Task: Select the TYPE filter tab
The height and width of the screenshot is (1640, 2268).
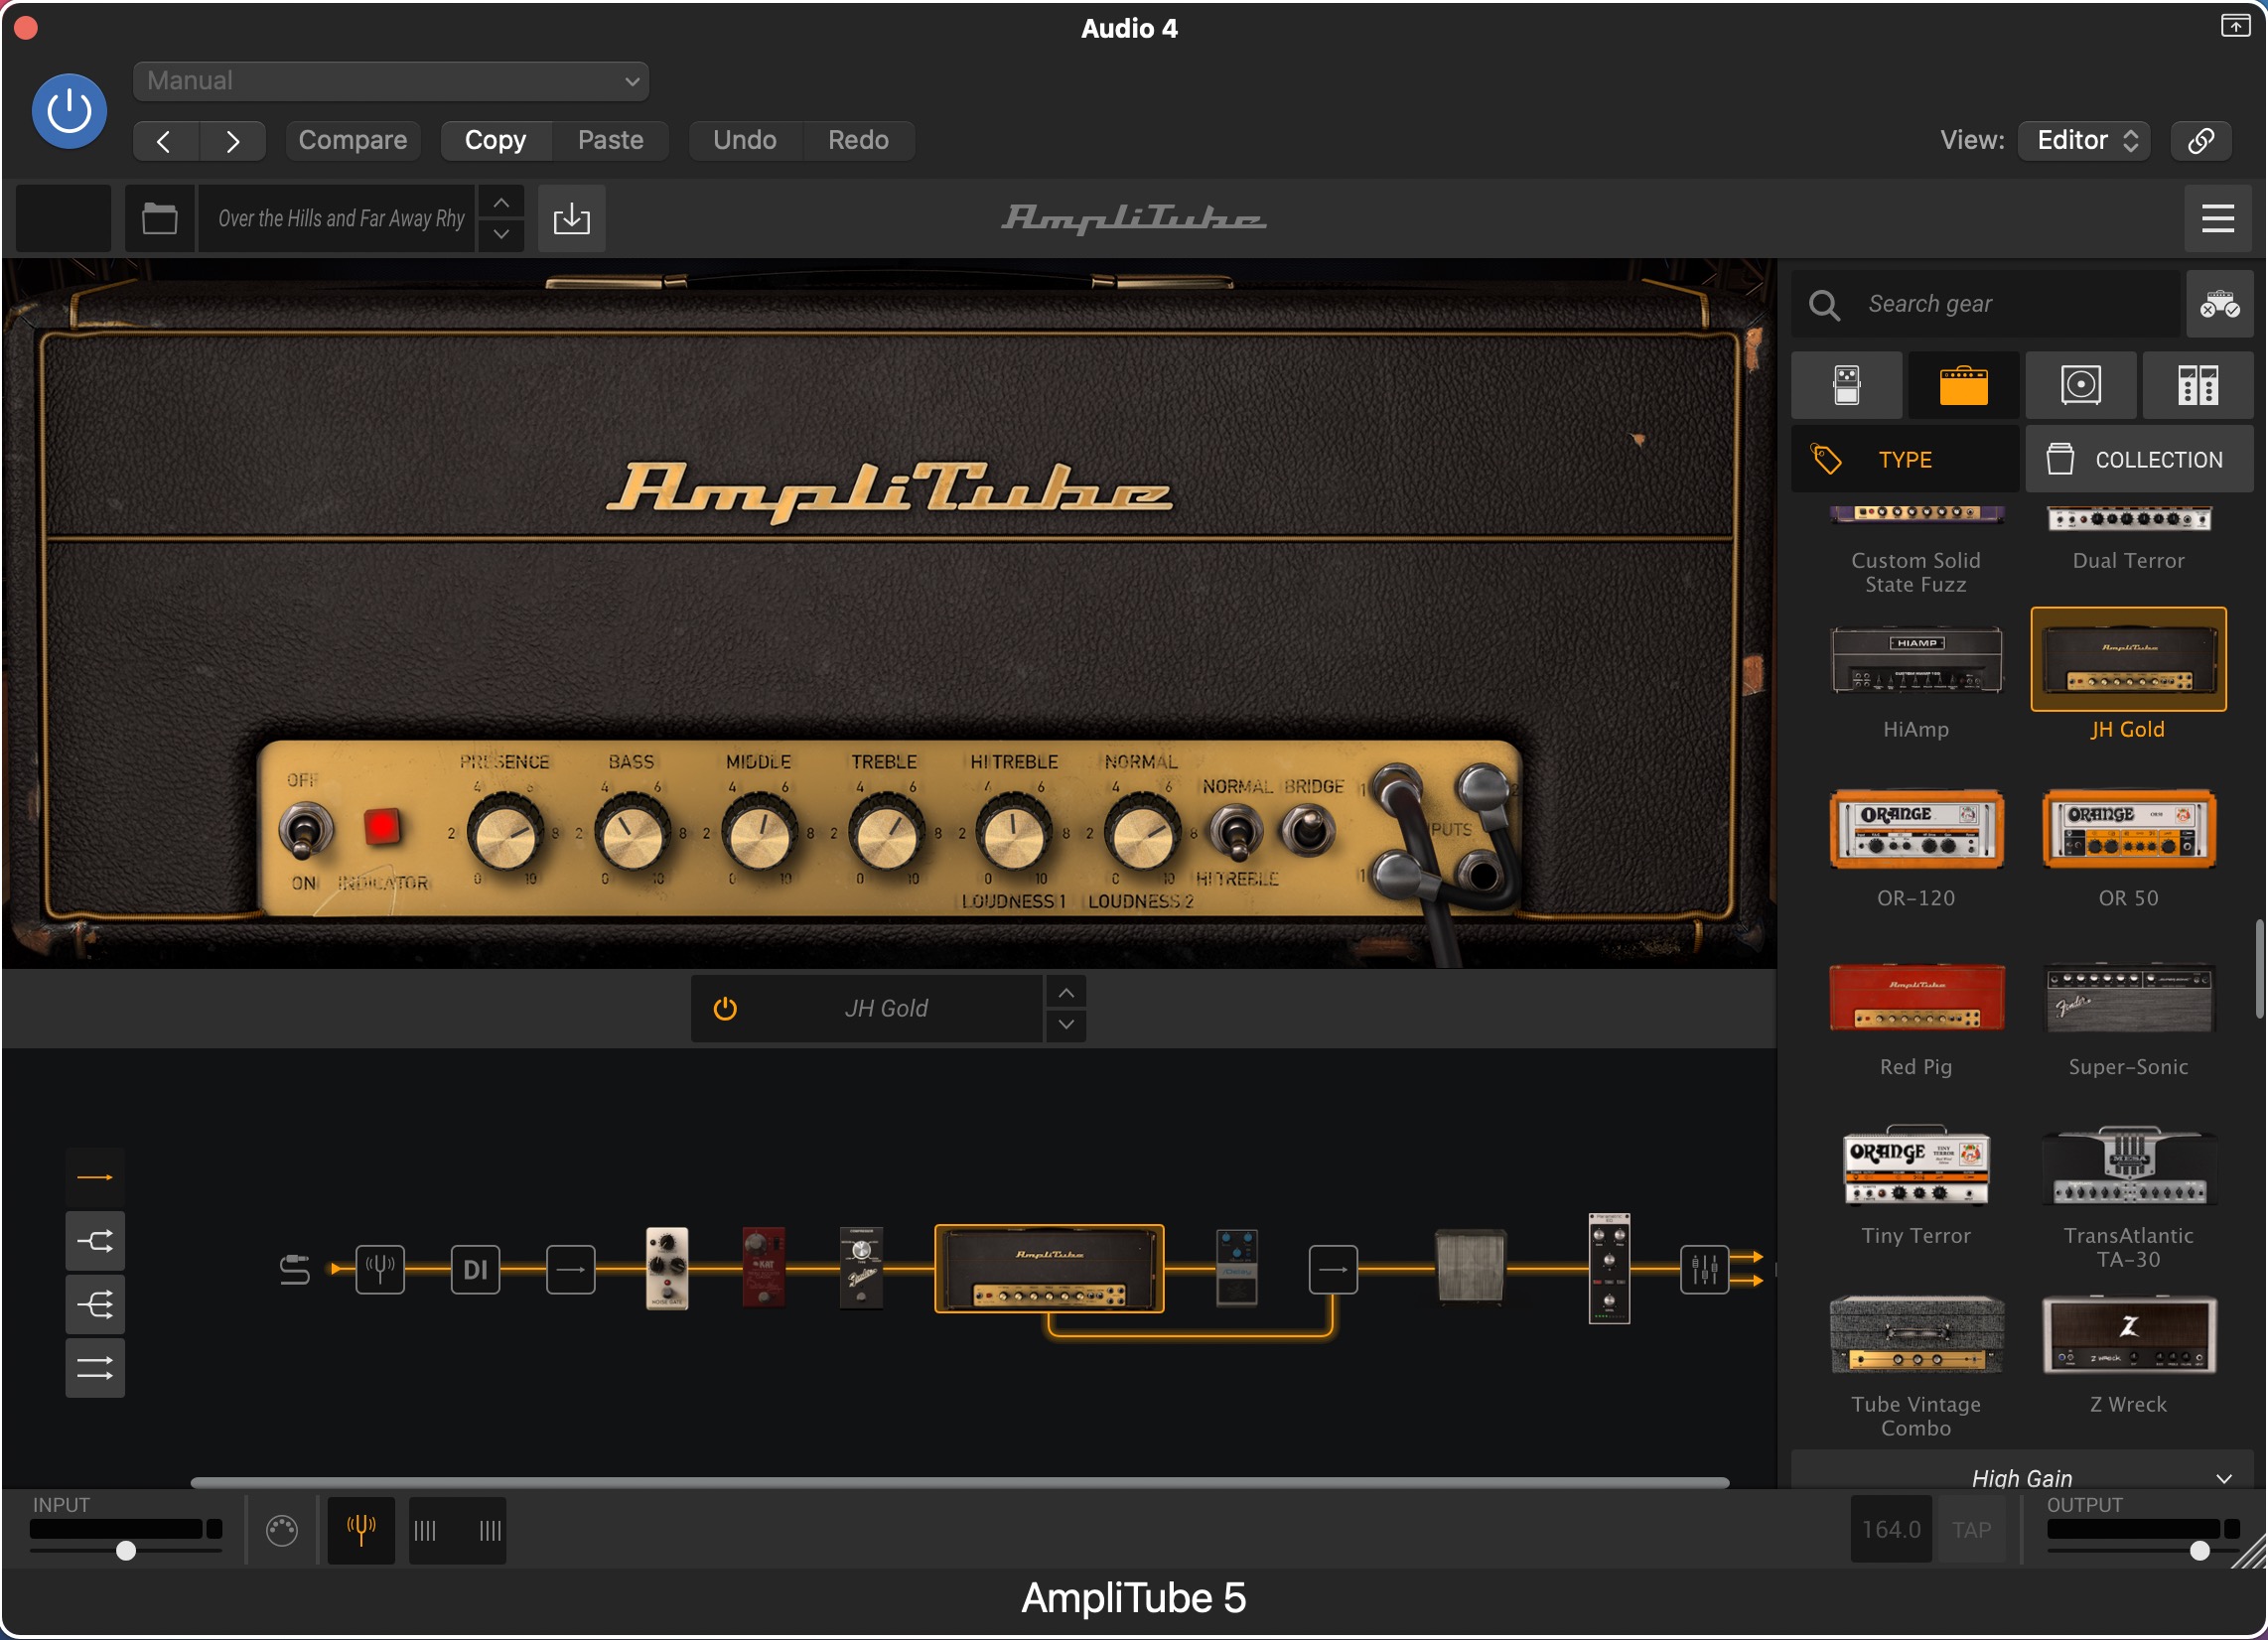Action: tap(1905, 460)
